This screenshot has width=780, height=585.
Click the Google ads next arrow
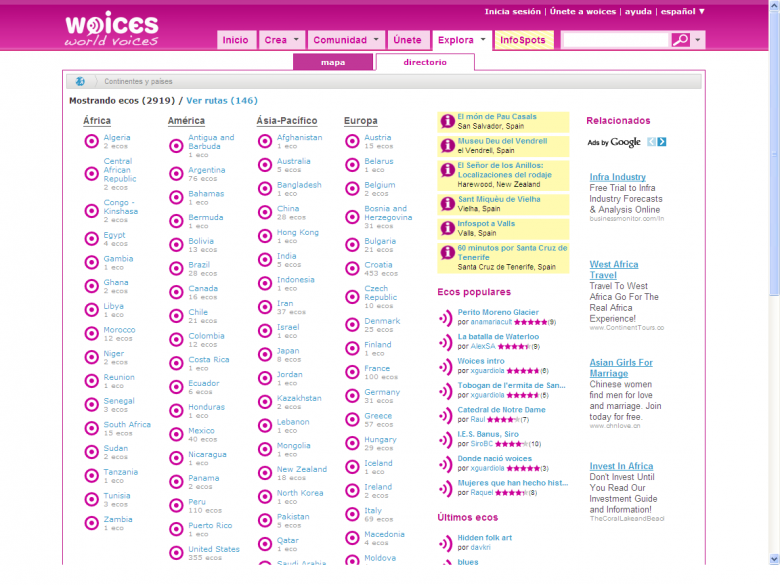(x=662, y=142)
